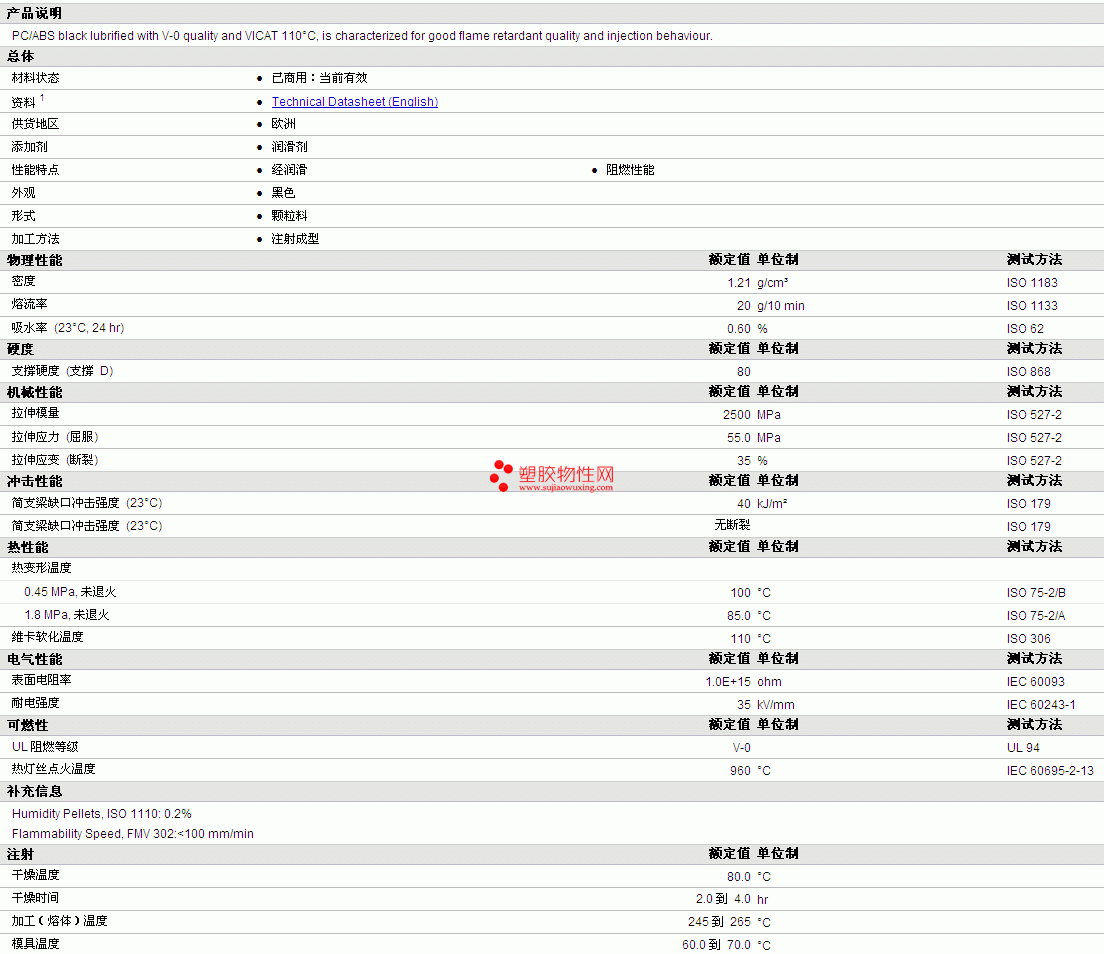Click the 产品说明 section header

(34, 13)
